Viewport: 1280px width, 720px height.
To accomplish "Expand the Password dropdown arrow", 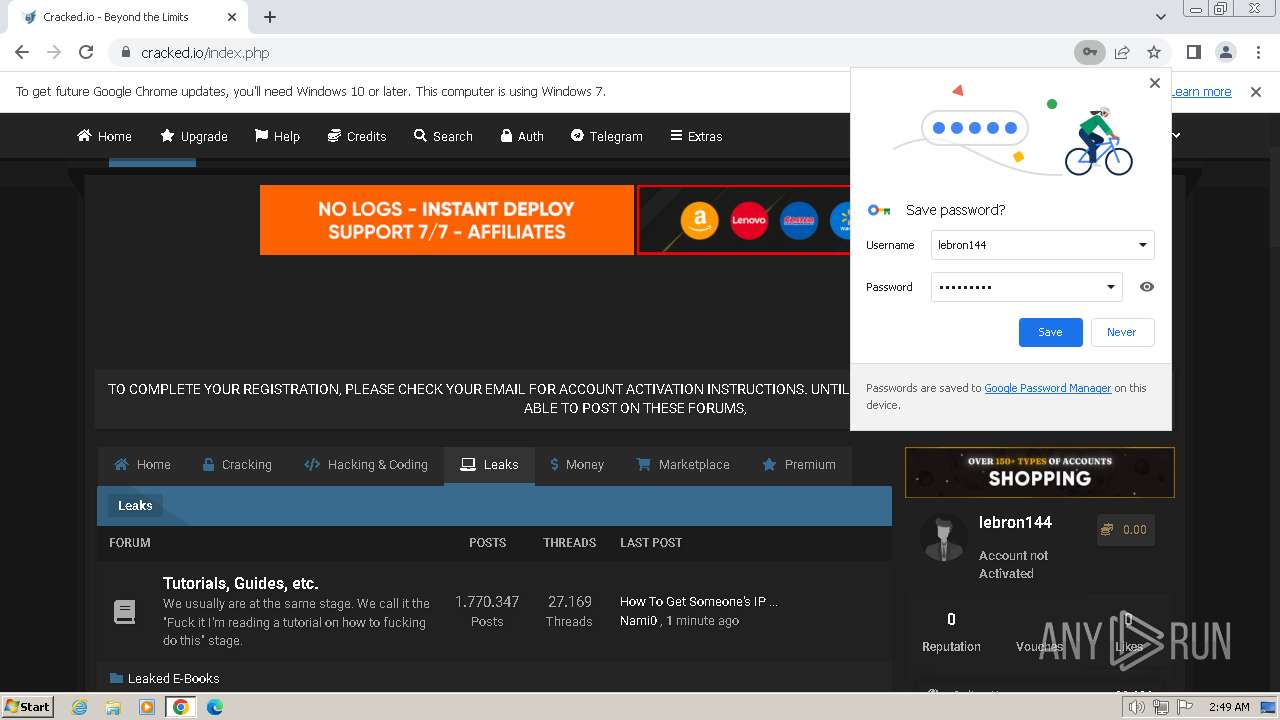I will [x=1110, y=287].
